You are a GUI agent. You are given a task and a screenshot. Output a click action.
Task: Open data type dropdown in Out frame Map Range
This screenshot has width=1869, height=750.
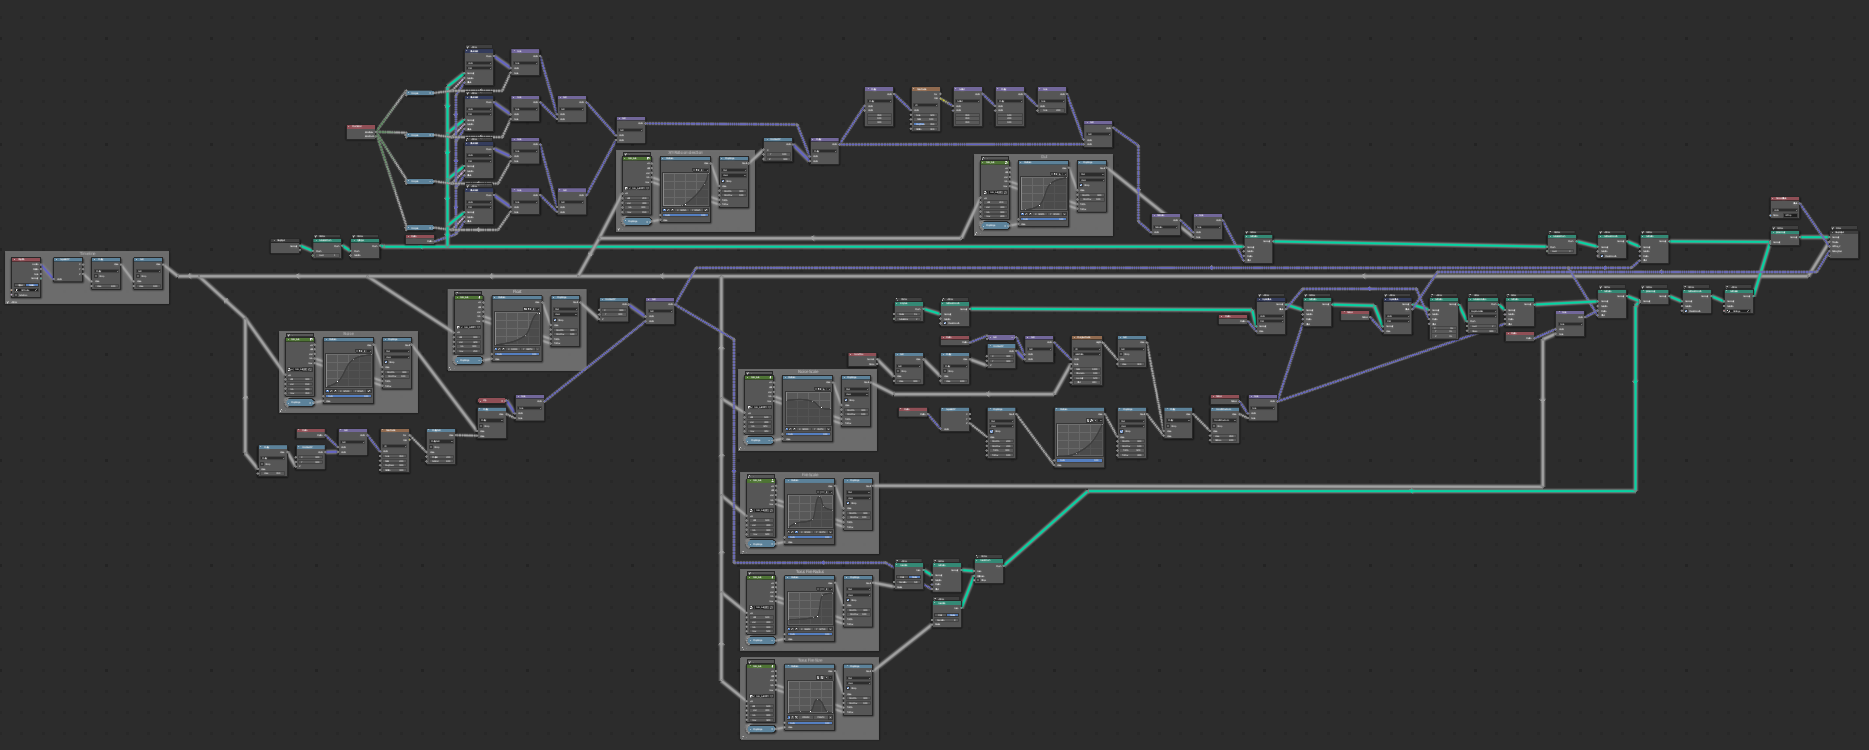(1092, 175)
